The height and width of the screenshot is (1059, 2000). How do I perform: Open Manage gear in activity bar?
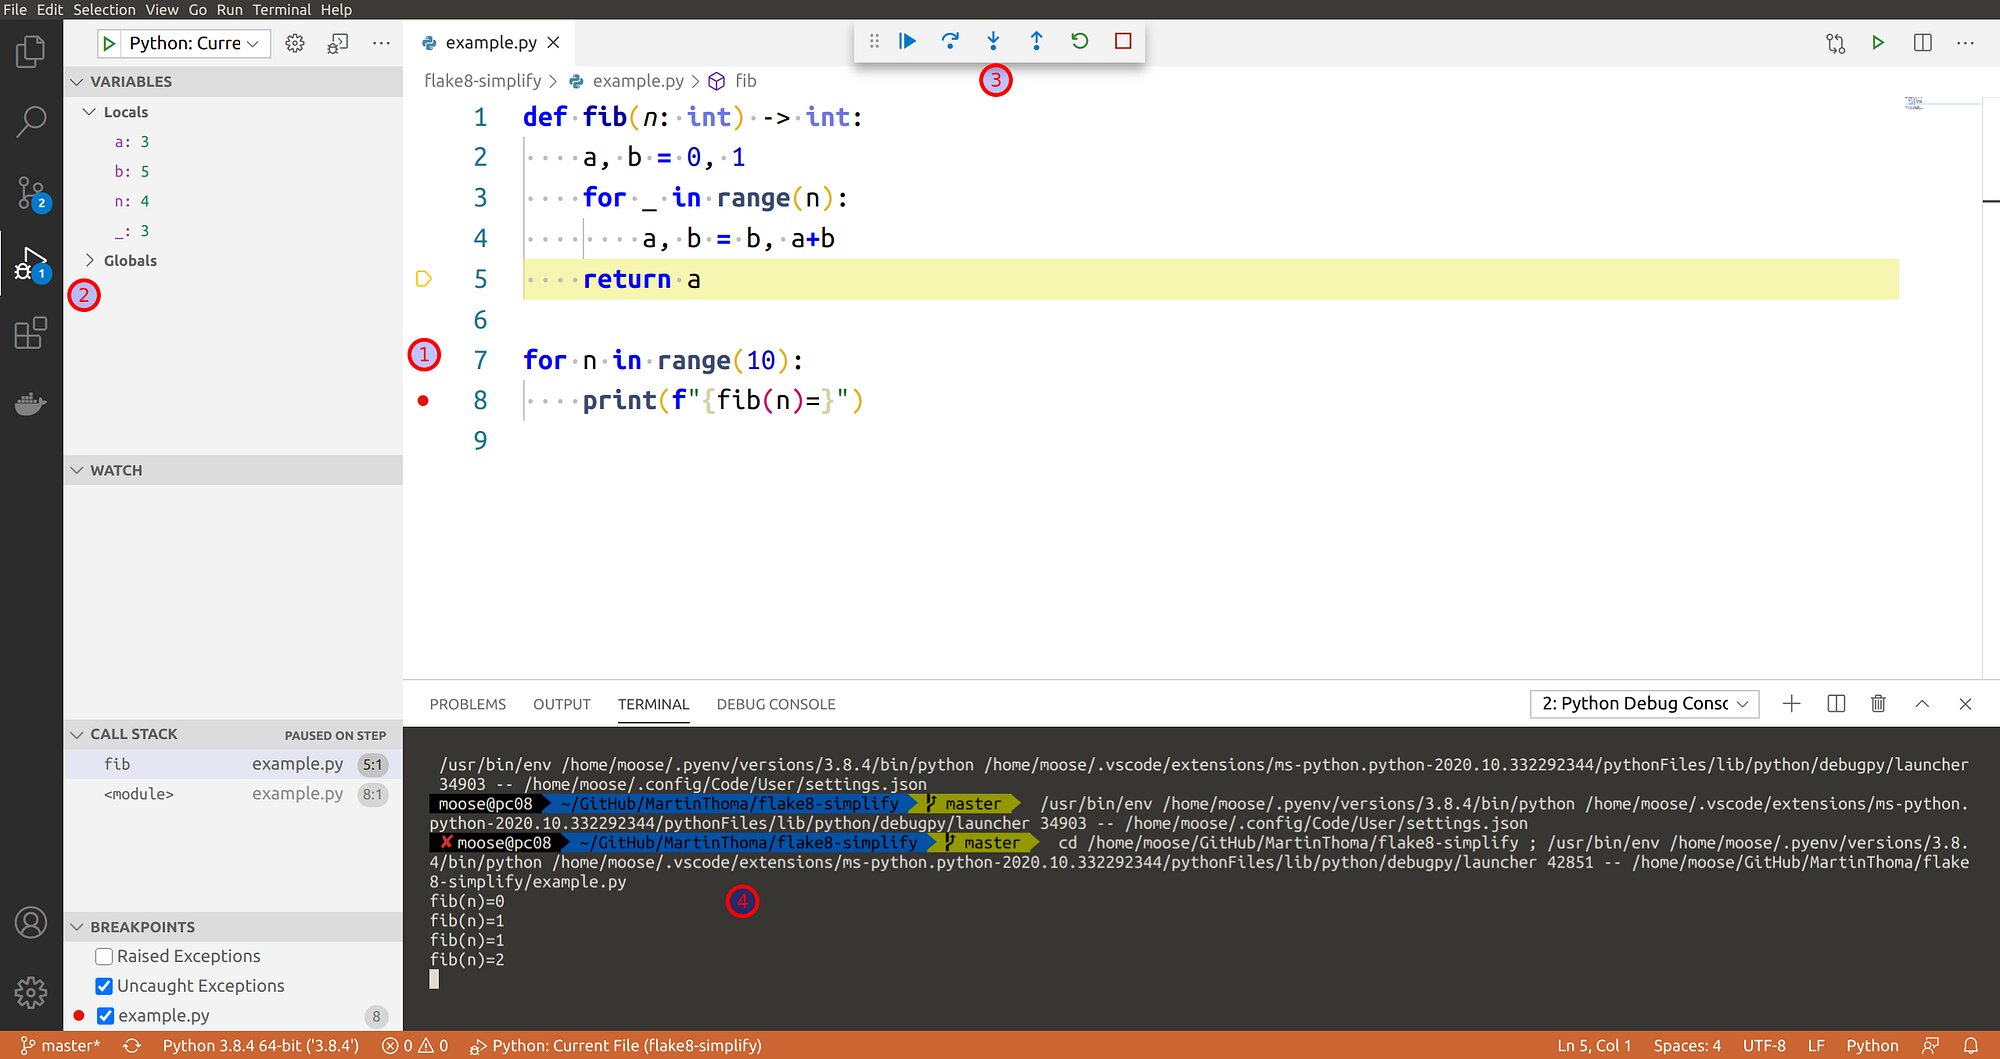click(31, 992)
